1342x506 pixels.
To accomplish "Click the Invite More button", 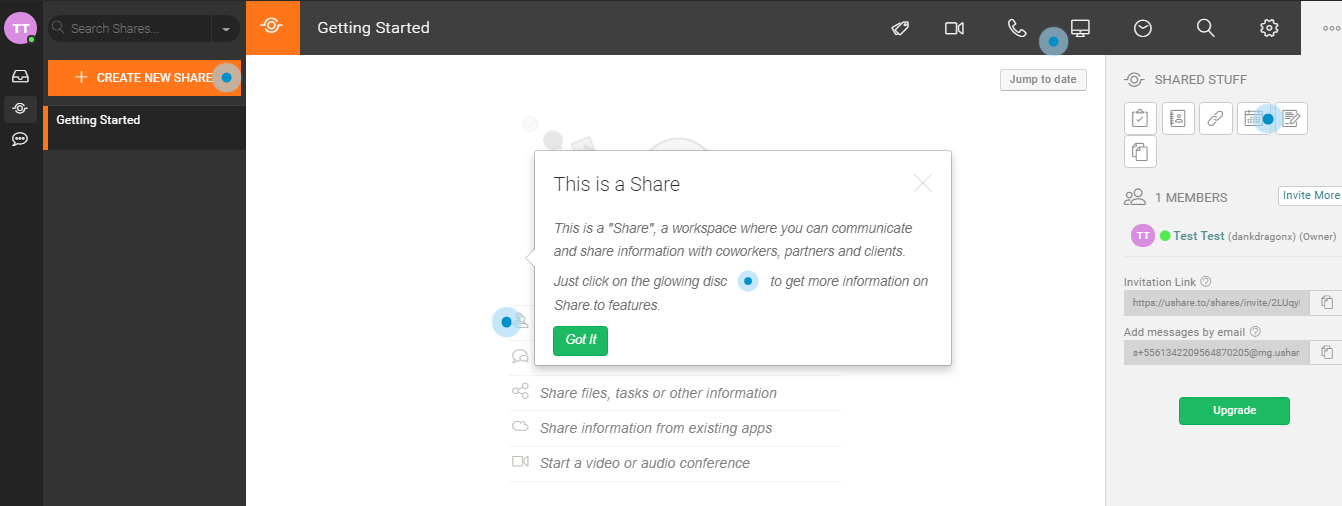I will tap(1310, 195).
